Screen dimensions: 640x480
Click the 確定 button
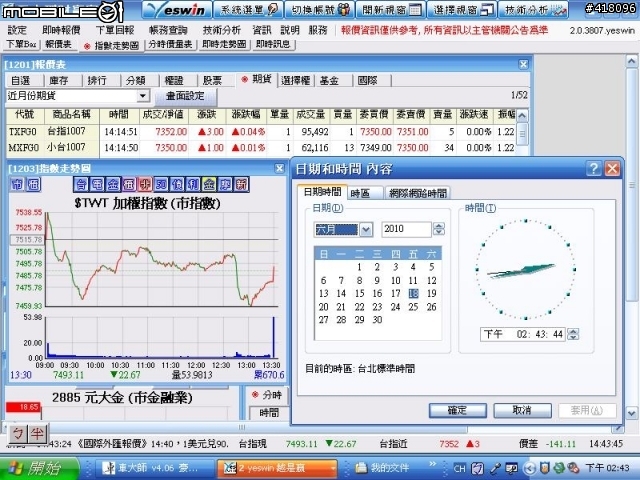(x=458, y=410)
